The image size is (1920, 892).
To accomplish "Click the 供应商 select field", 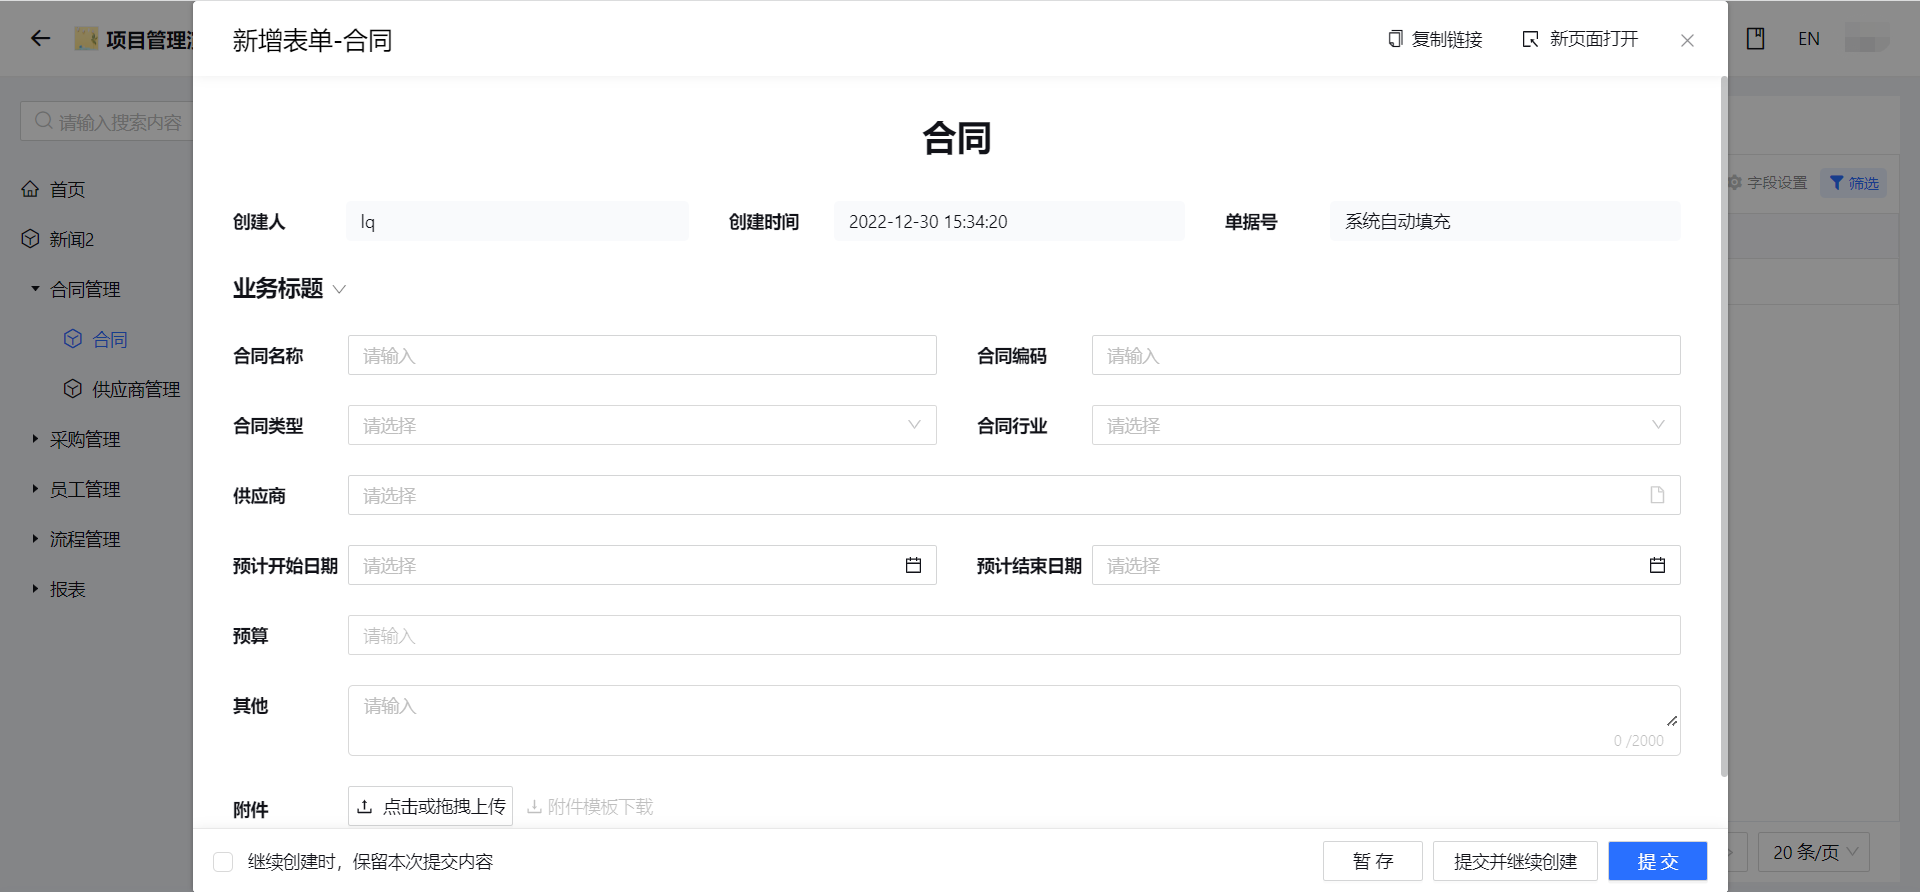I will 1014,495.
